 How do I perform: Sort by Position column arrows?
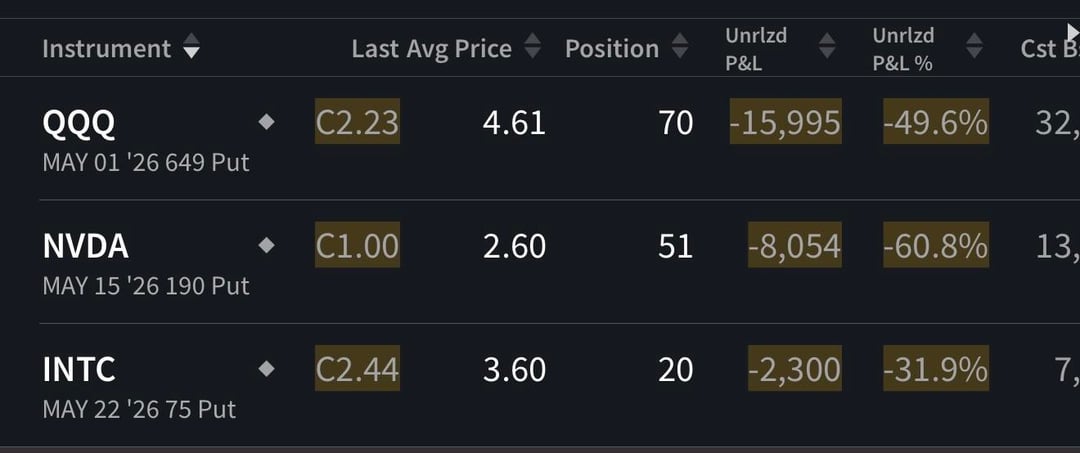(x=680, y=46)
